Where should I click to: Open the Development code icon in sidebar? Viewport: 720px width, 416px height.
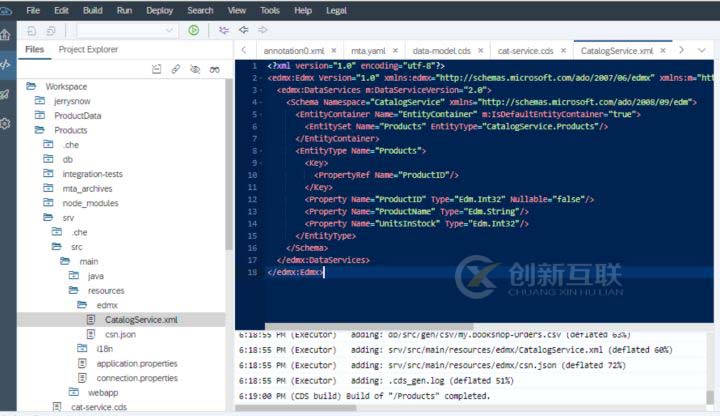(x=6, y=64)
